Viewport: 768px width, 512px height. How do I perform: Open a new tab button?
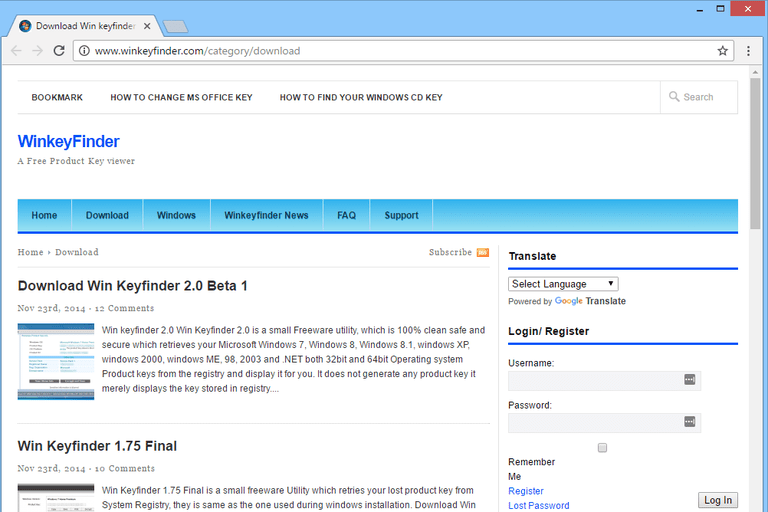(x=175, y=26)
